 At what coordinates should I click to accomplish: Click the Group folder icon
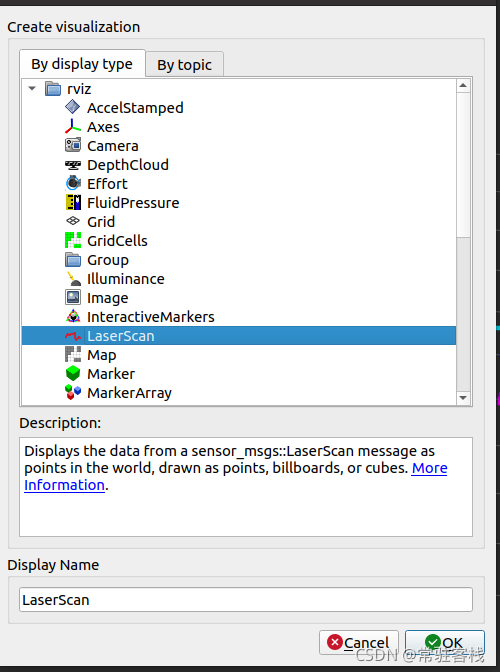[x=72, y=259]
